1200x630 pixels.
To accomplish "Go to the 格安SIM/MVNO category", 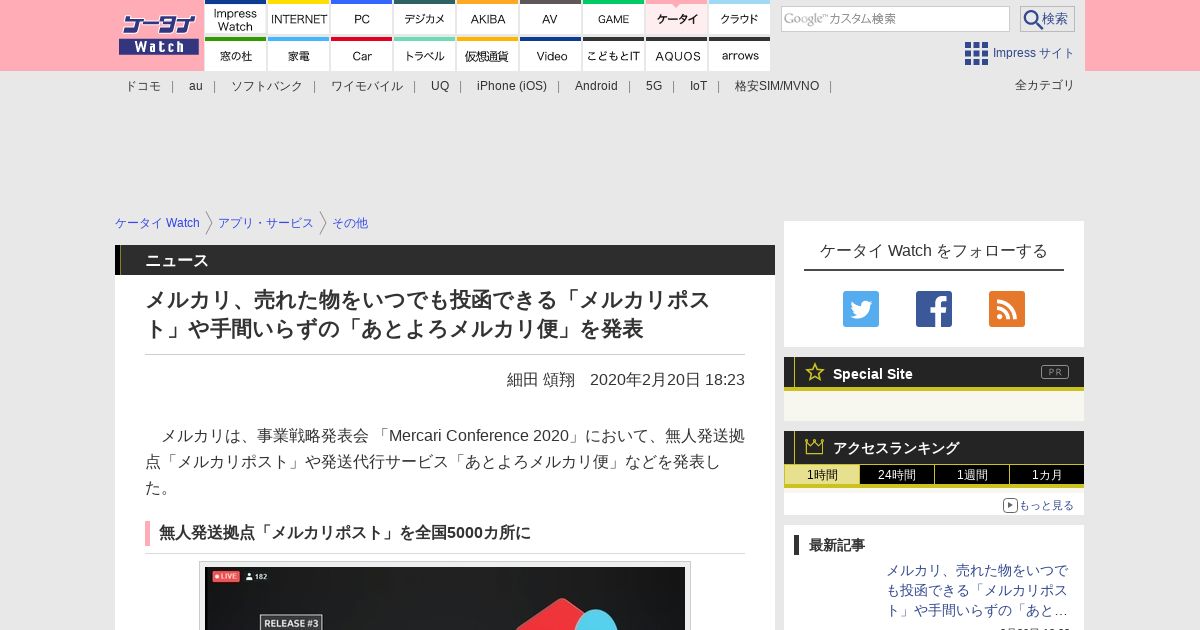I will [777, 86].
